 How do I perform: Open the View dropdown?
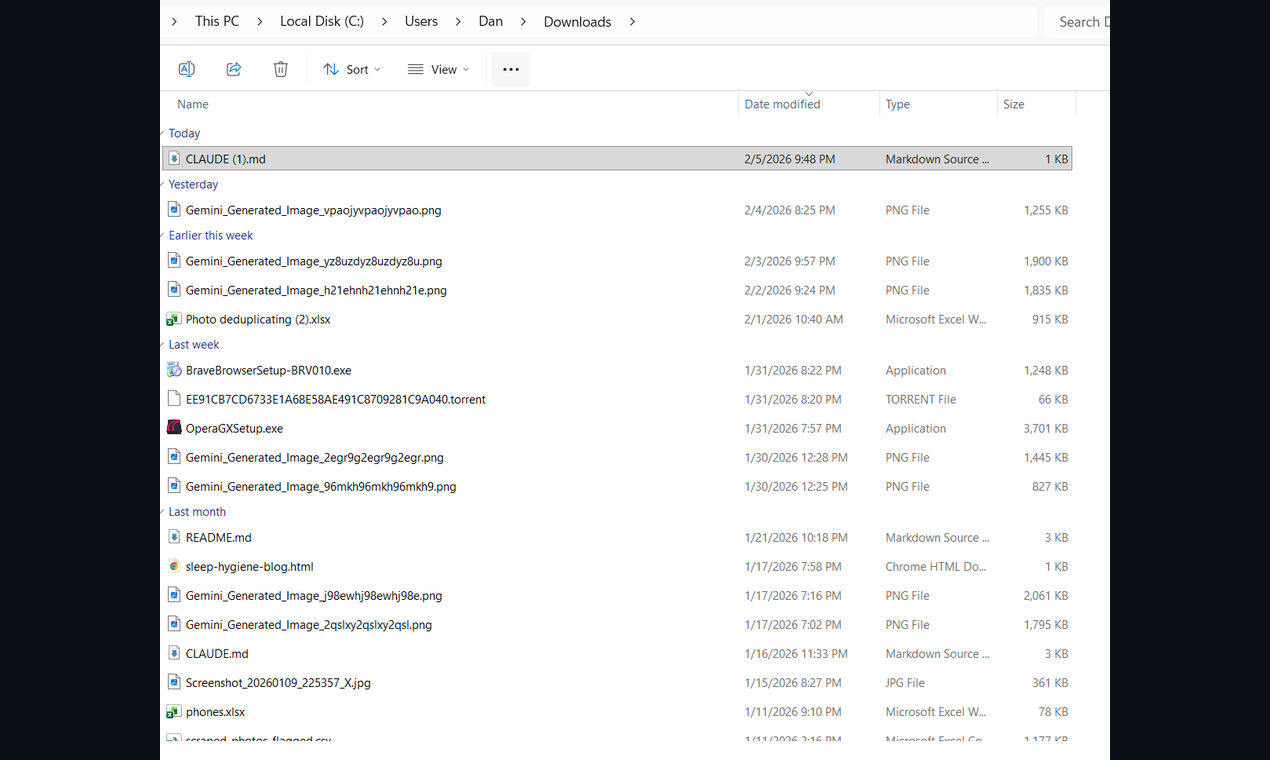[x=438, y=69]
